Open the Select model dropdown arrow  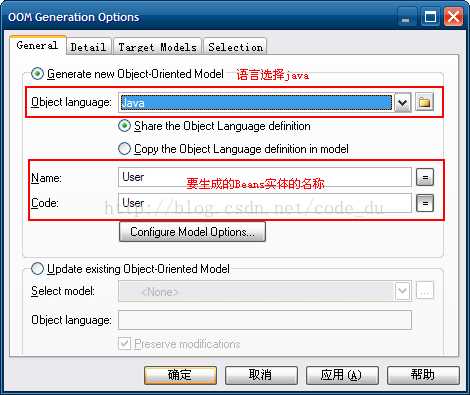point(402,291)
